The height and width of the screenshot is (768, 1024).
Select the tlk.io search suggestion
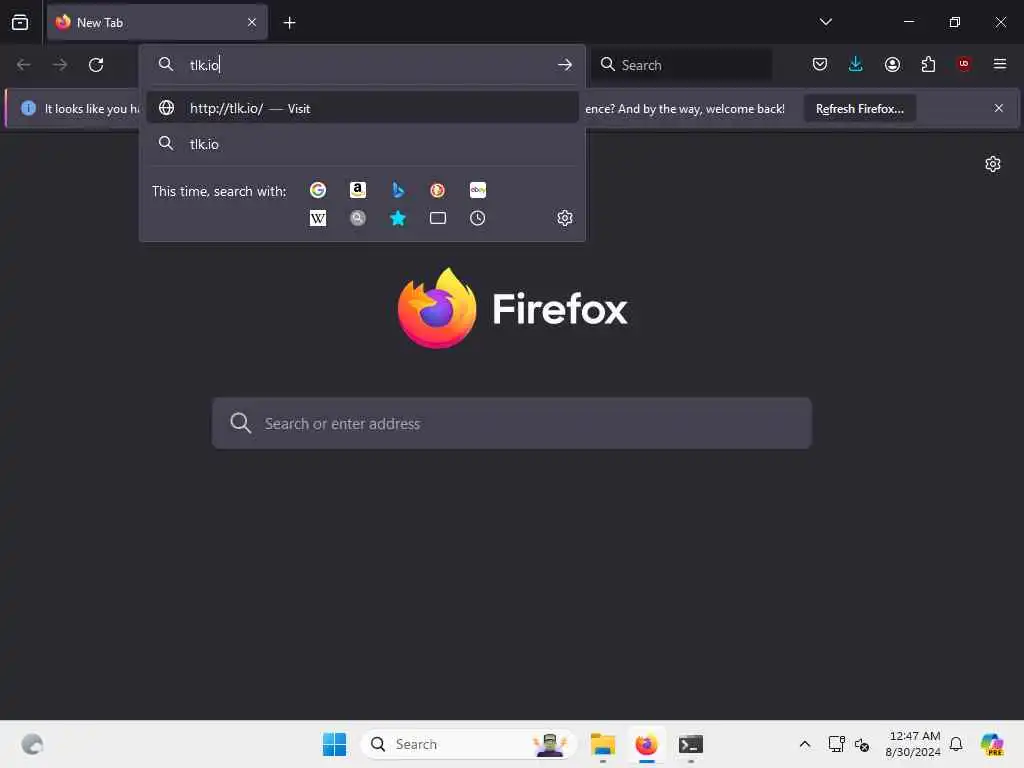(362, 144)
